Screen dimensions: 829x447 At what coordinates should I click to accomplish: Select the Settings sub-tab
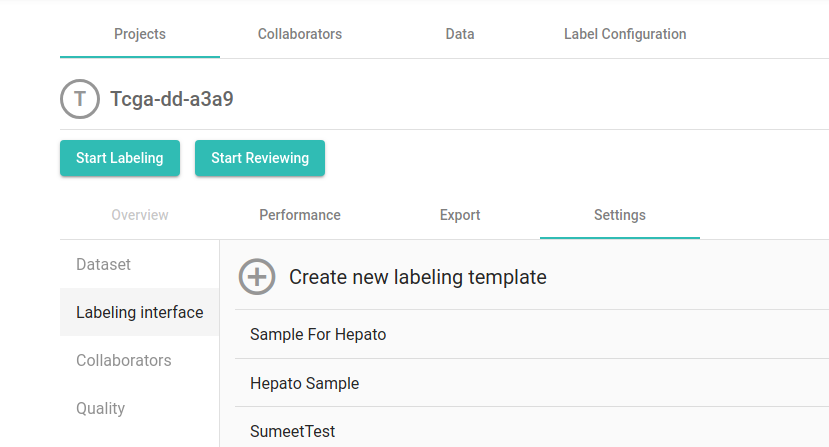[x=620, y=215]
